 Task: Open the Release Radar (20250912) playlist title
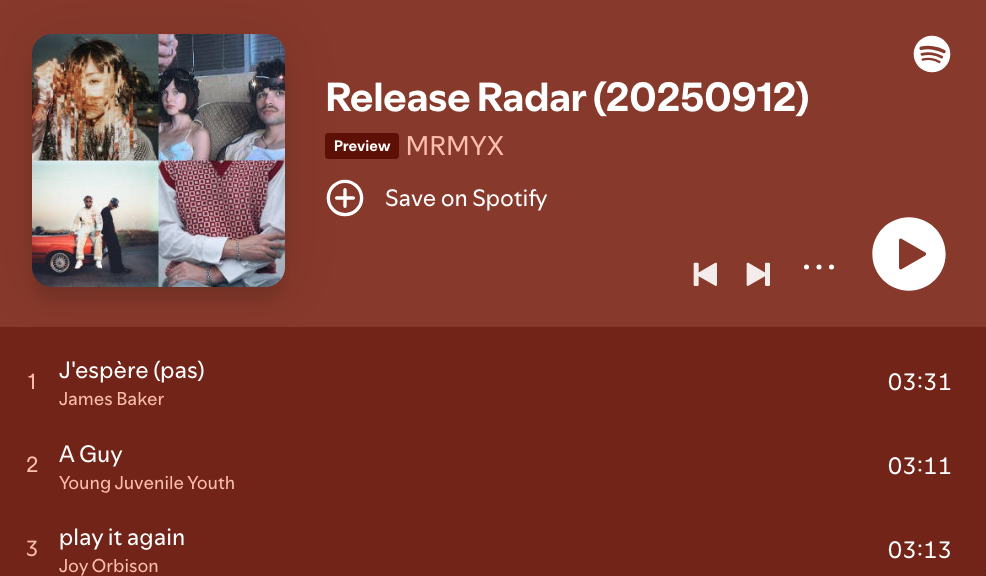(x=567, y=97)
